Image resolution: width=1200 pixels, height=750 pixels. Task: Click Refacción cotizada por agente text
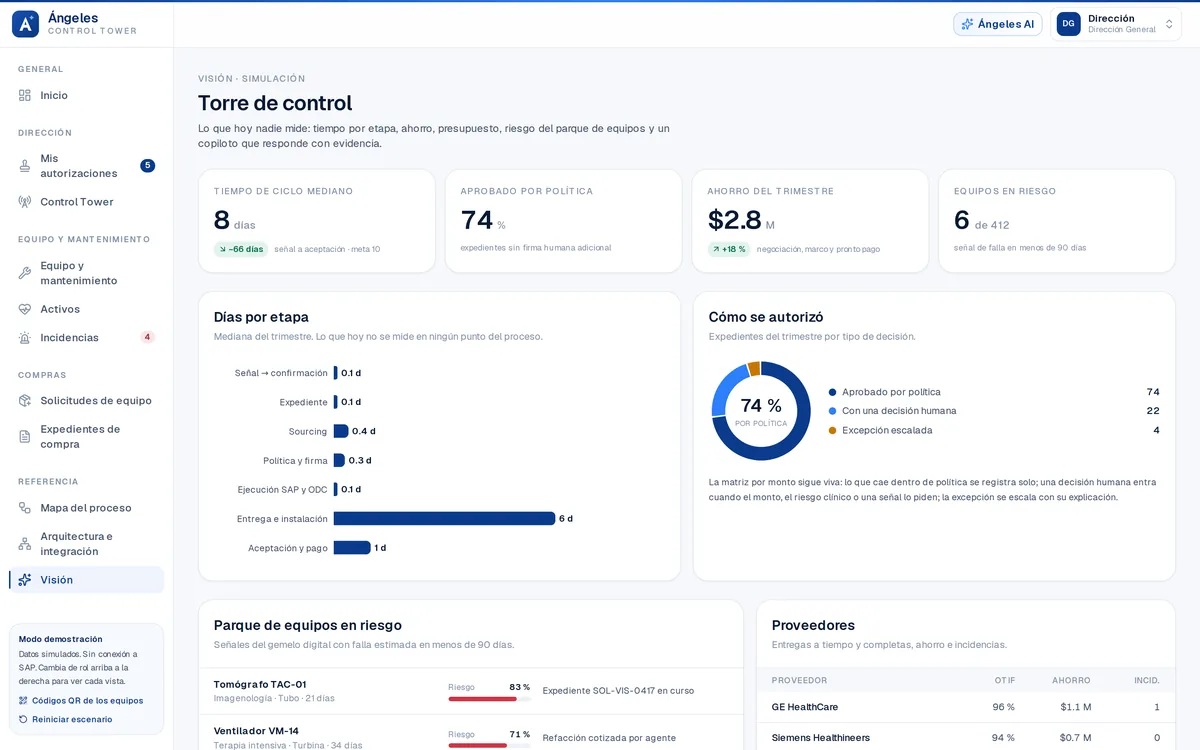click(x=609, y=738)
